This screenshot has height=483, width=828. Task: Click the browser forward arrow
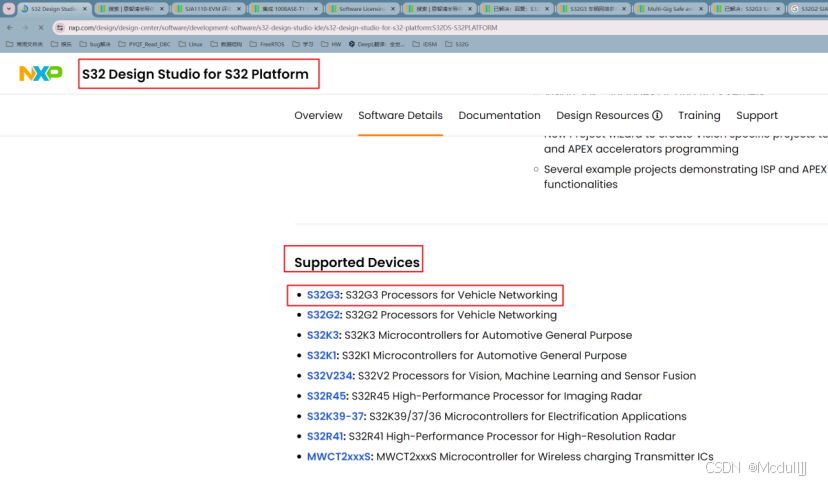tap(25, 27)
